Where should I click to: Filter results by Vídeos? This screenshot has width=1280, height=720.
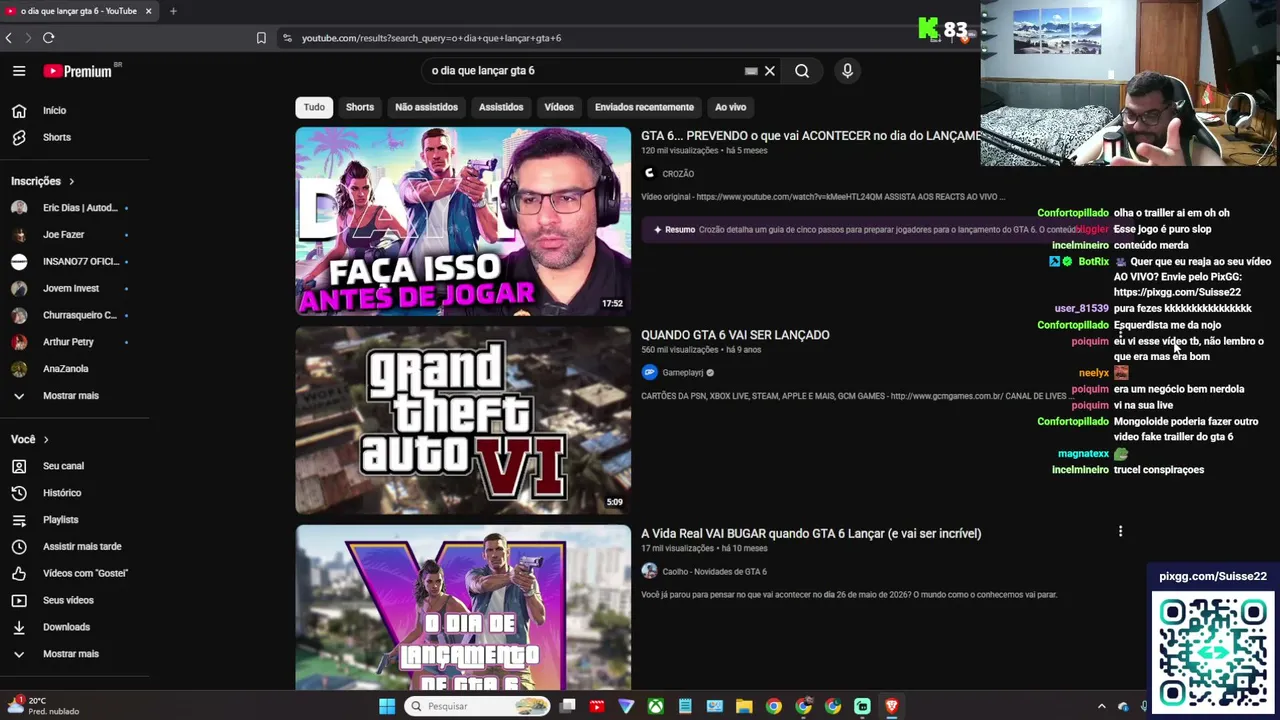(x=559, y=107)
